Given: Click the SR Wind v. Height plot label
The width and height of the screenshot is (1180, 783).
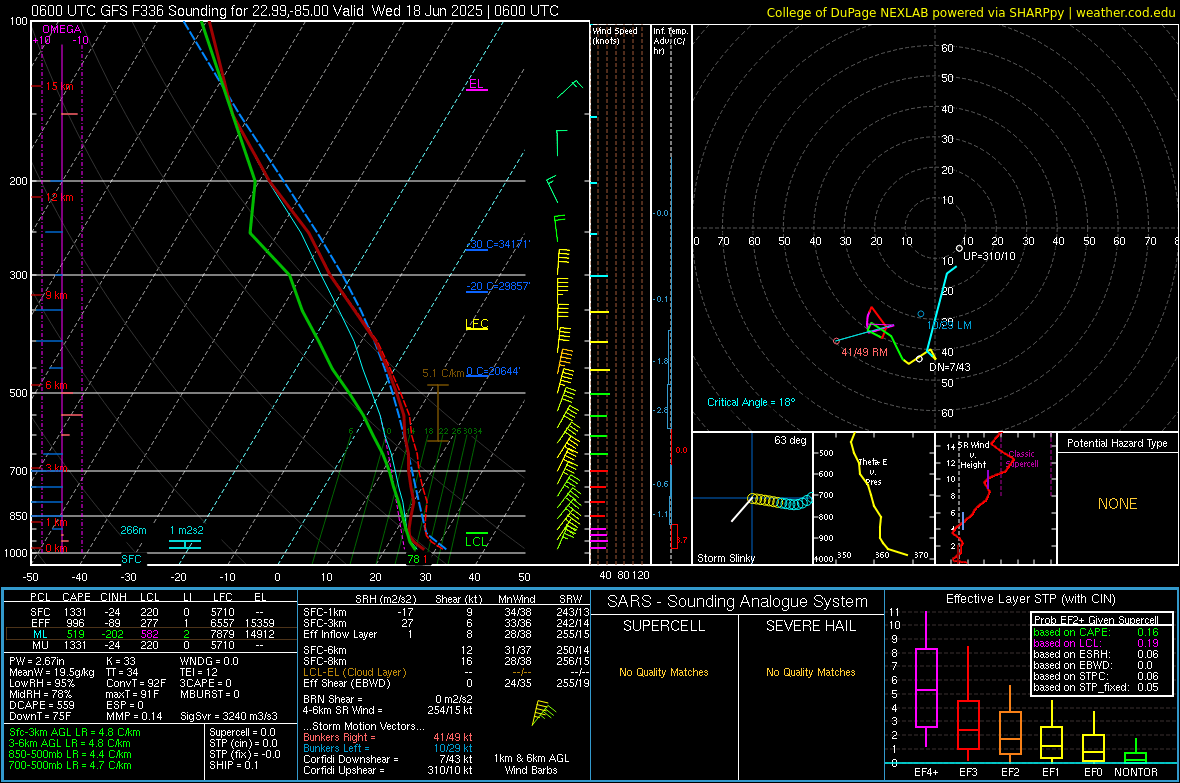Looking at the screenshot, I should pos(973,455).
